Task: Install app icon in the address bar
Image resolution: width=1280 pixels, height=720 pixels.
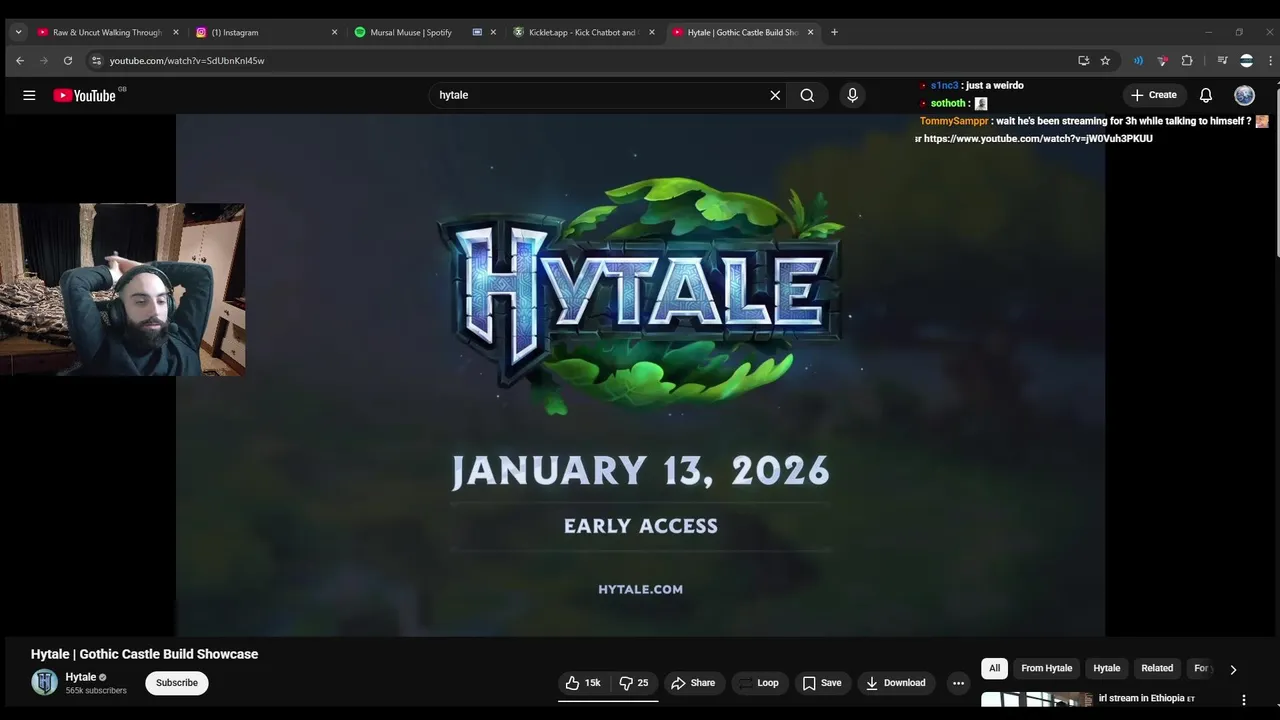Action: (1083, 61)
